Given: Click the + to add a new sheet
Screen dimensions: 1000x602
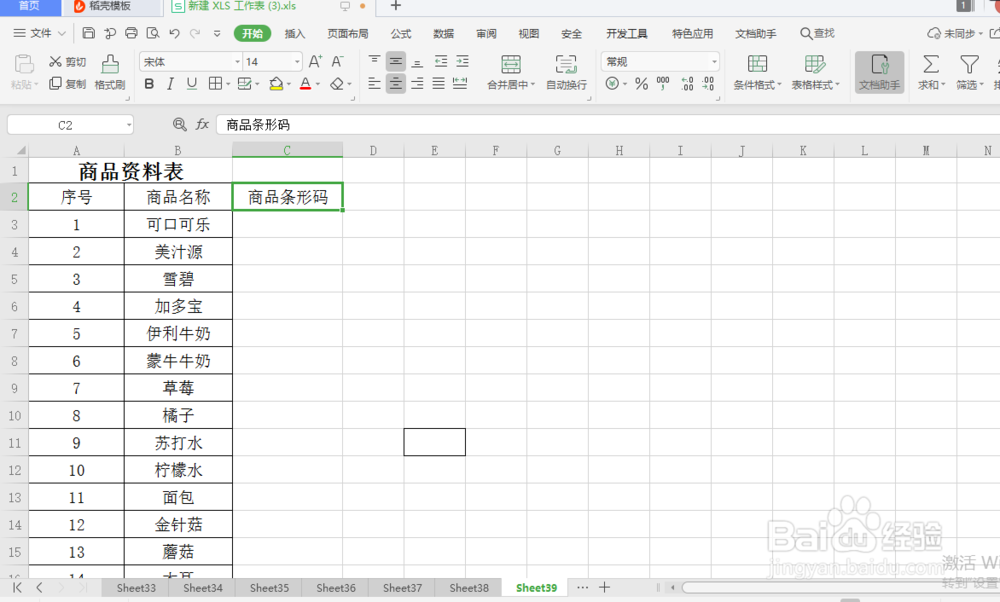Looking at the screenshot, I should click(x=605, y=588).
